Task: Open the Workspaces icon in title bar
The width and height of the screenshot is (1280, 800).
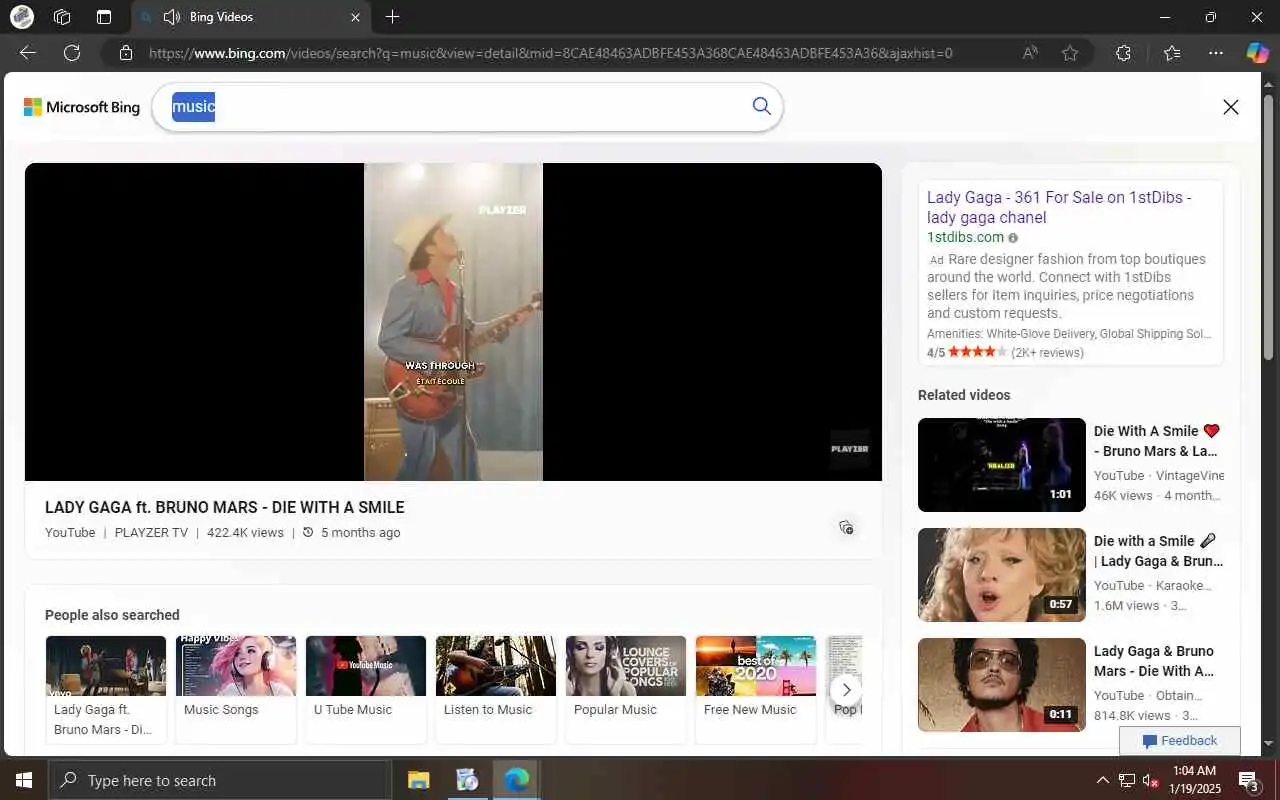Action: tap(62, 17)
